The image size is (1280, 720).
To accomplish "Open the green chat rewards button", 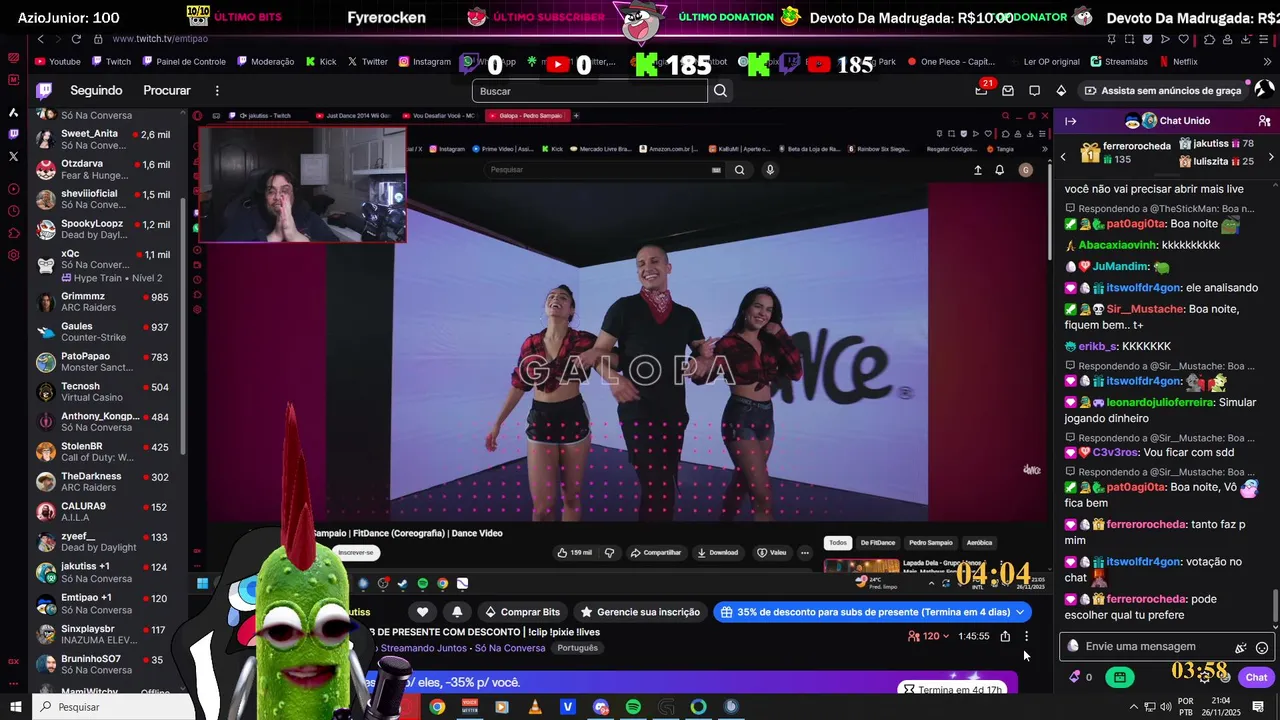I will pyautogui.click(x=1119, y=677).
